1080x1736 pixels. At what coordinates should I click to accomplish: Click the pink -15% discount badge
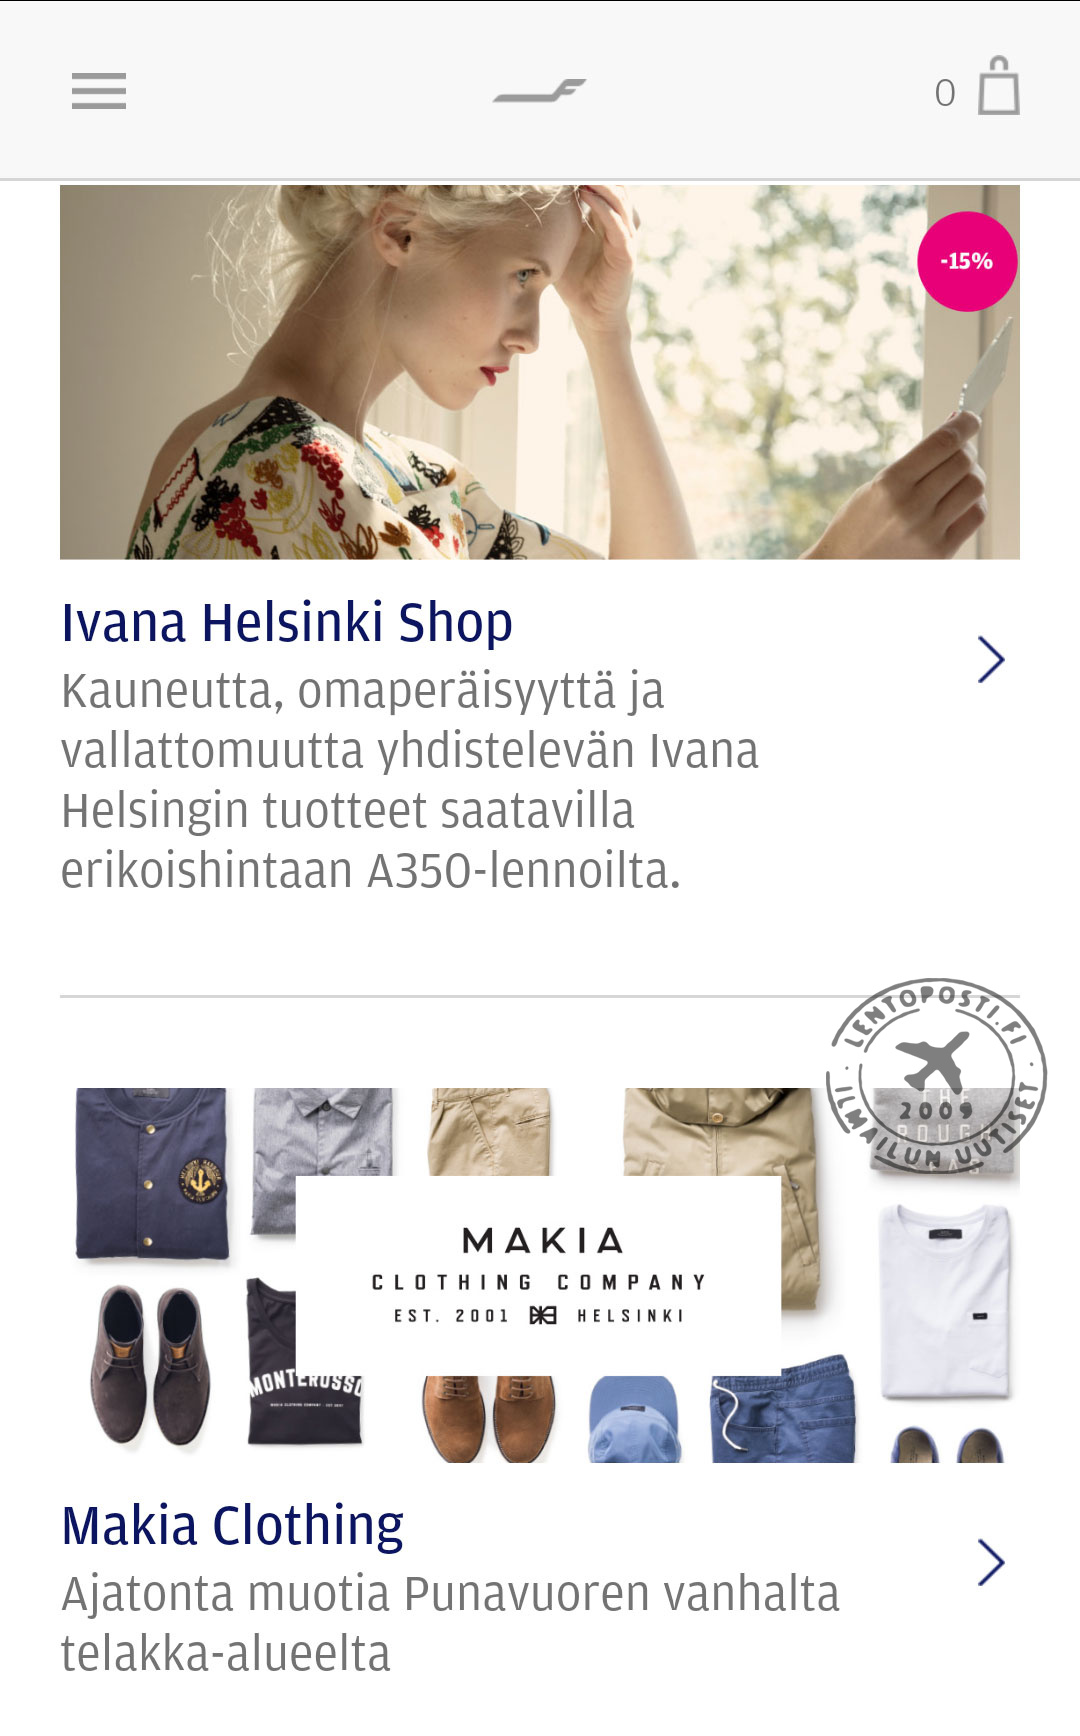(x=967, y=261)
